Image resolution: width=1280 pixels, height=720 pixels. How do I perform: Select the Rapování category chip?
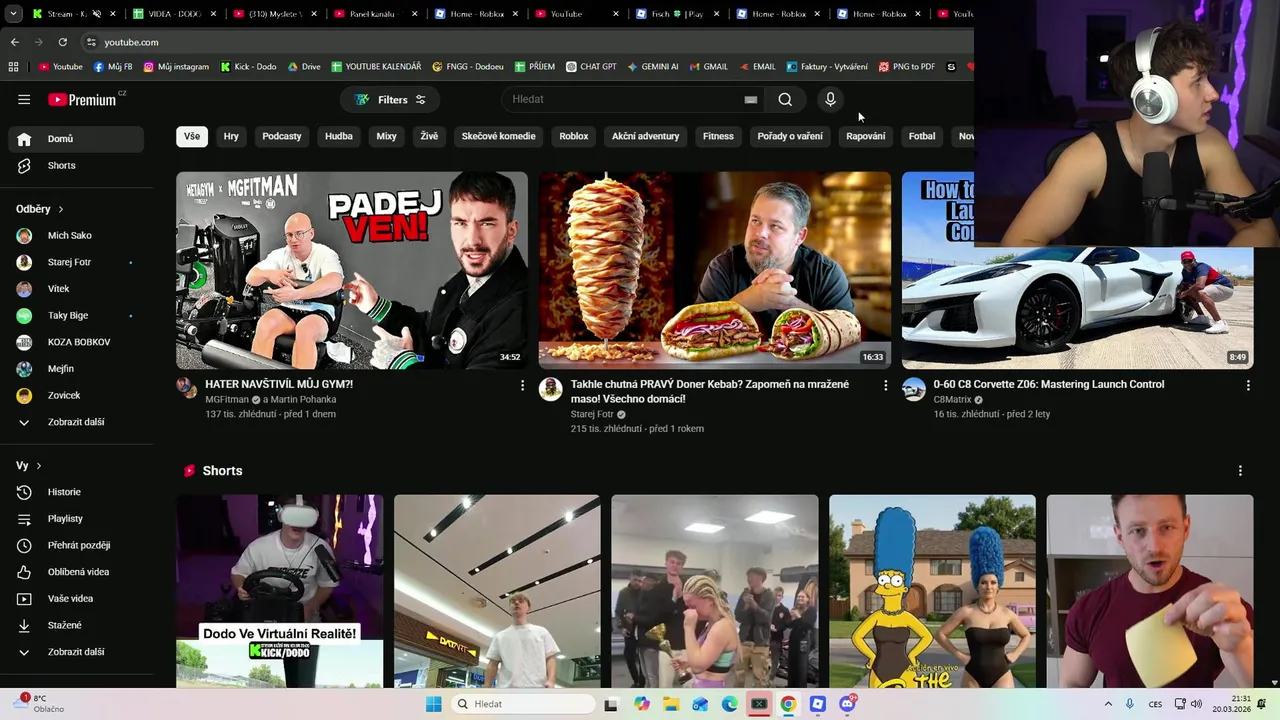(x=865, y=136)
